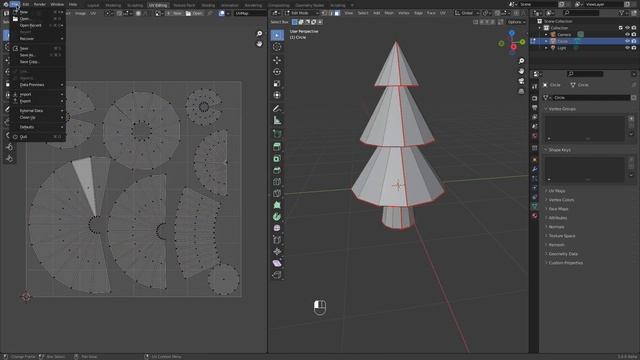This screenshot has width=640, height=360.
Task: Select the Cursor tool in 3D viewport
Action: coord(277,47)
